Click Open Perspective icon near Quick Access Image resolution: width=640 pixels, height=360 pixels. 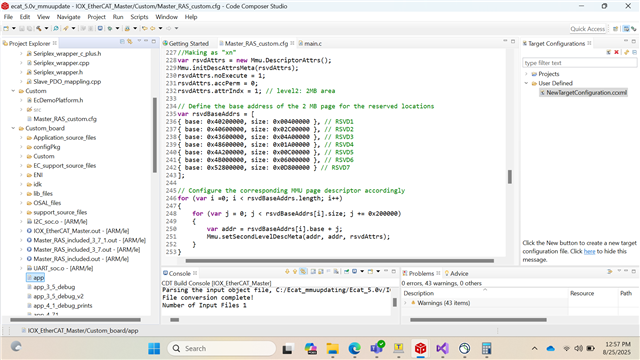point(616,29)
